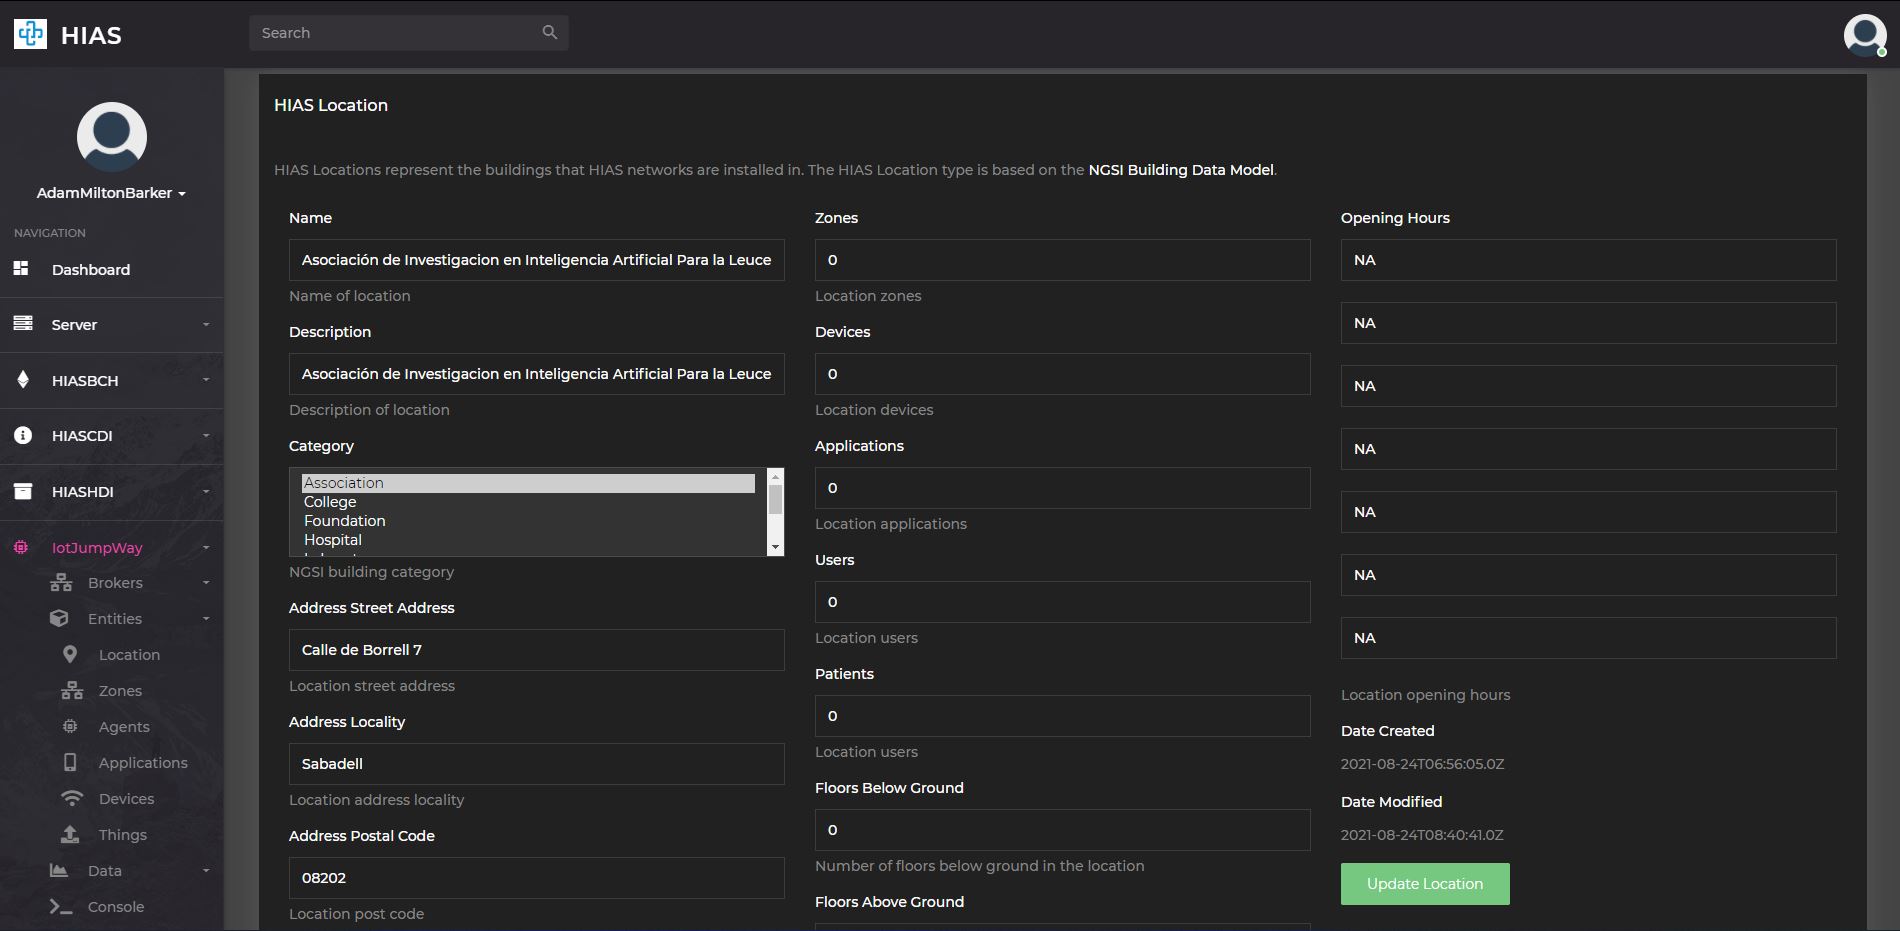
Task: Open the Zones menu item
Action: tap(120, 691)
